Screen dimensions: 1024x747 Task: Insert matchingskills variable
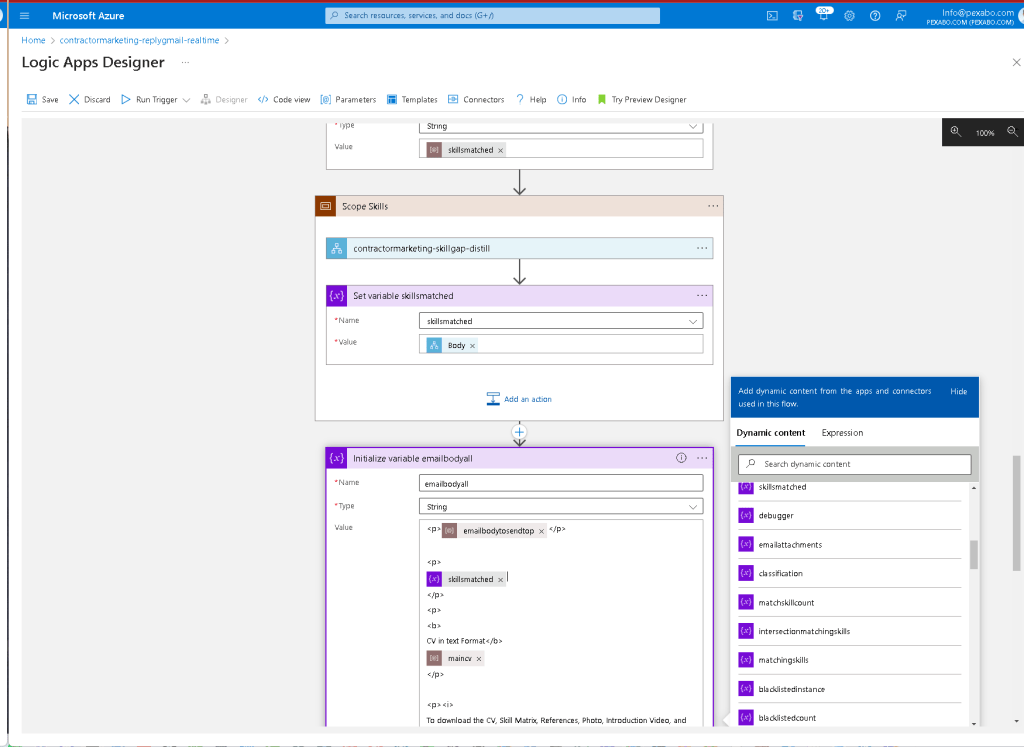point(849,660)
